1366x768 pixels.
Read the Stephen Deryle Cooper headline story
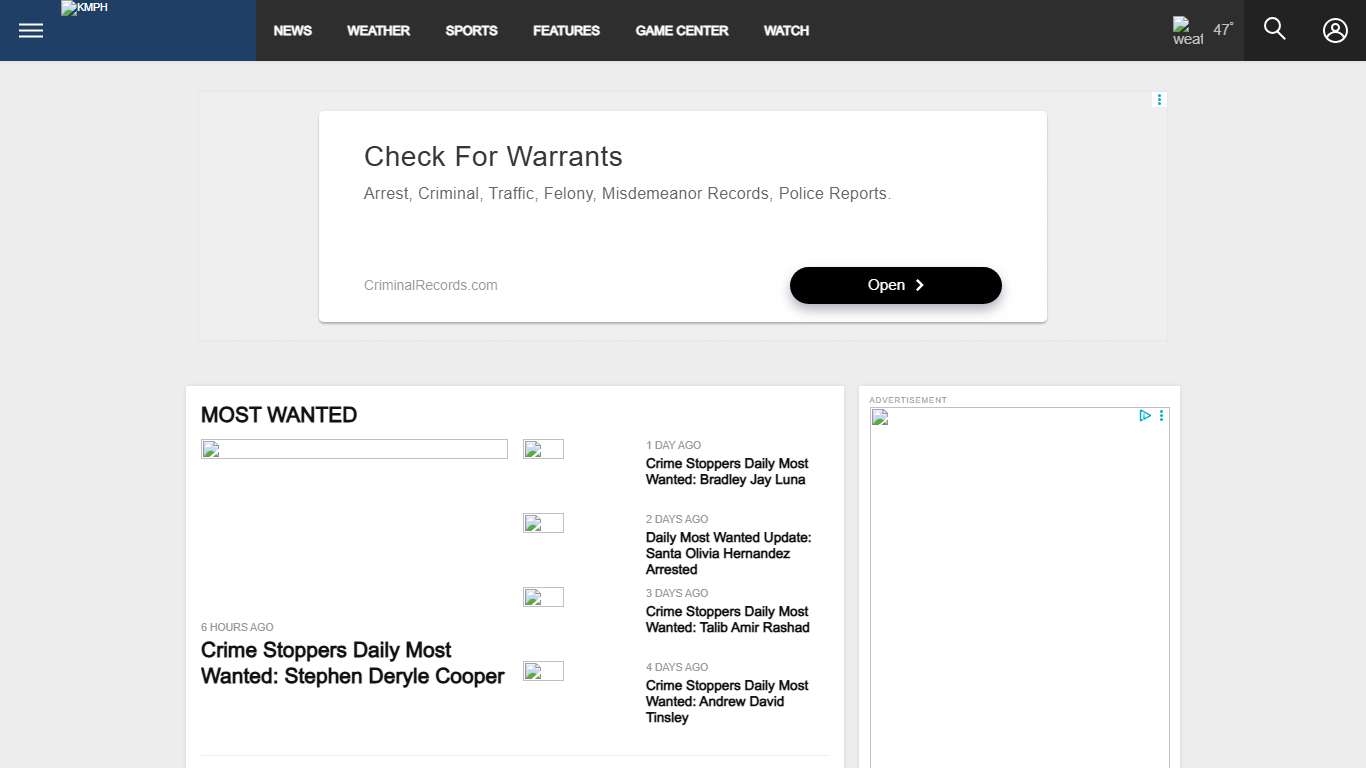352,663
